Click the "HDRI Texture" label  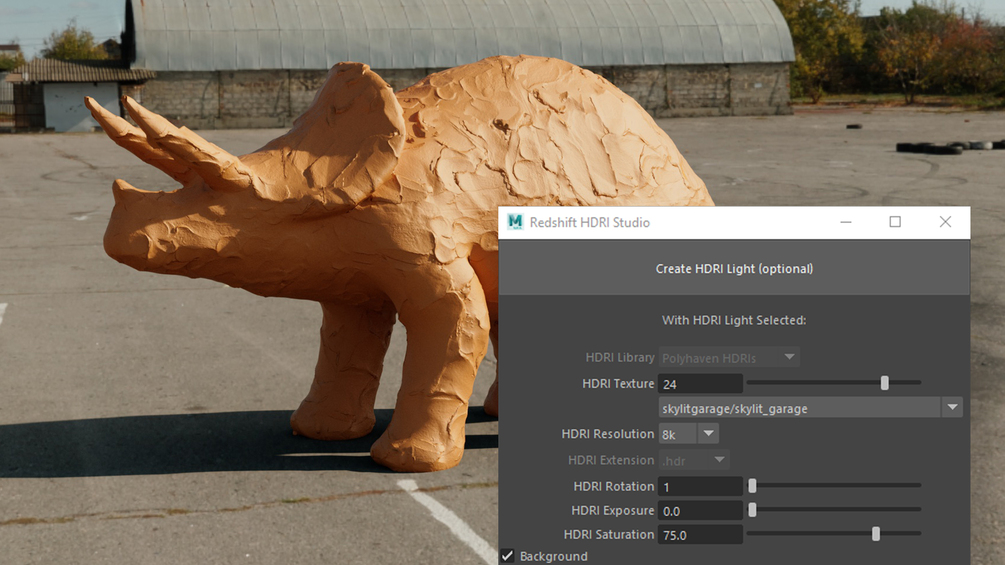618,383
